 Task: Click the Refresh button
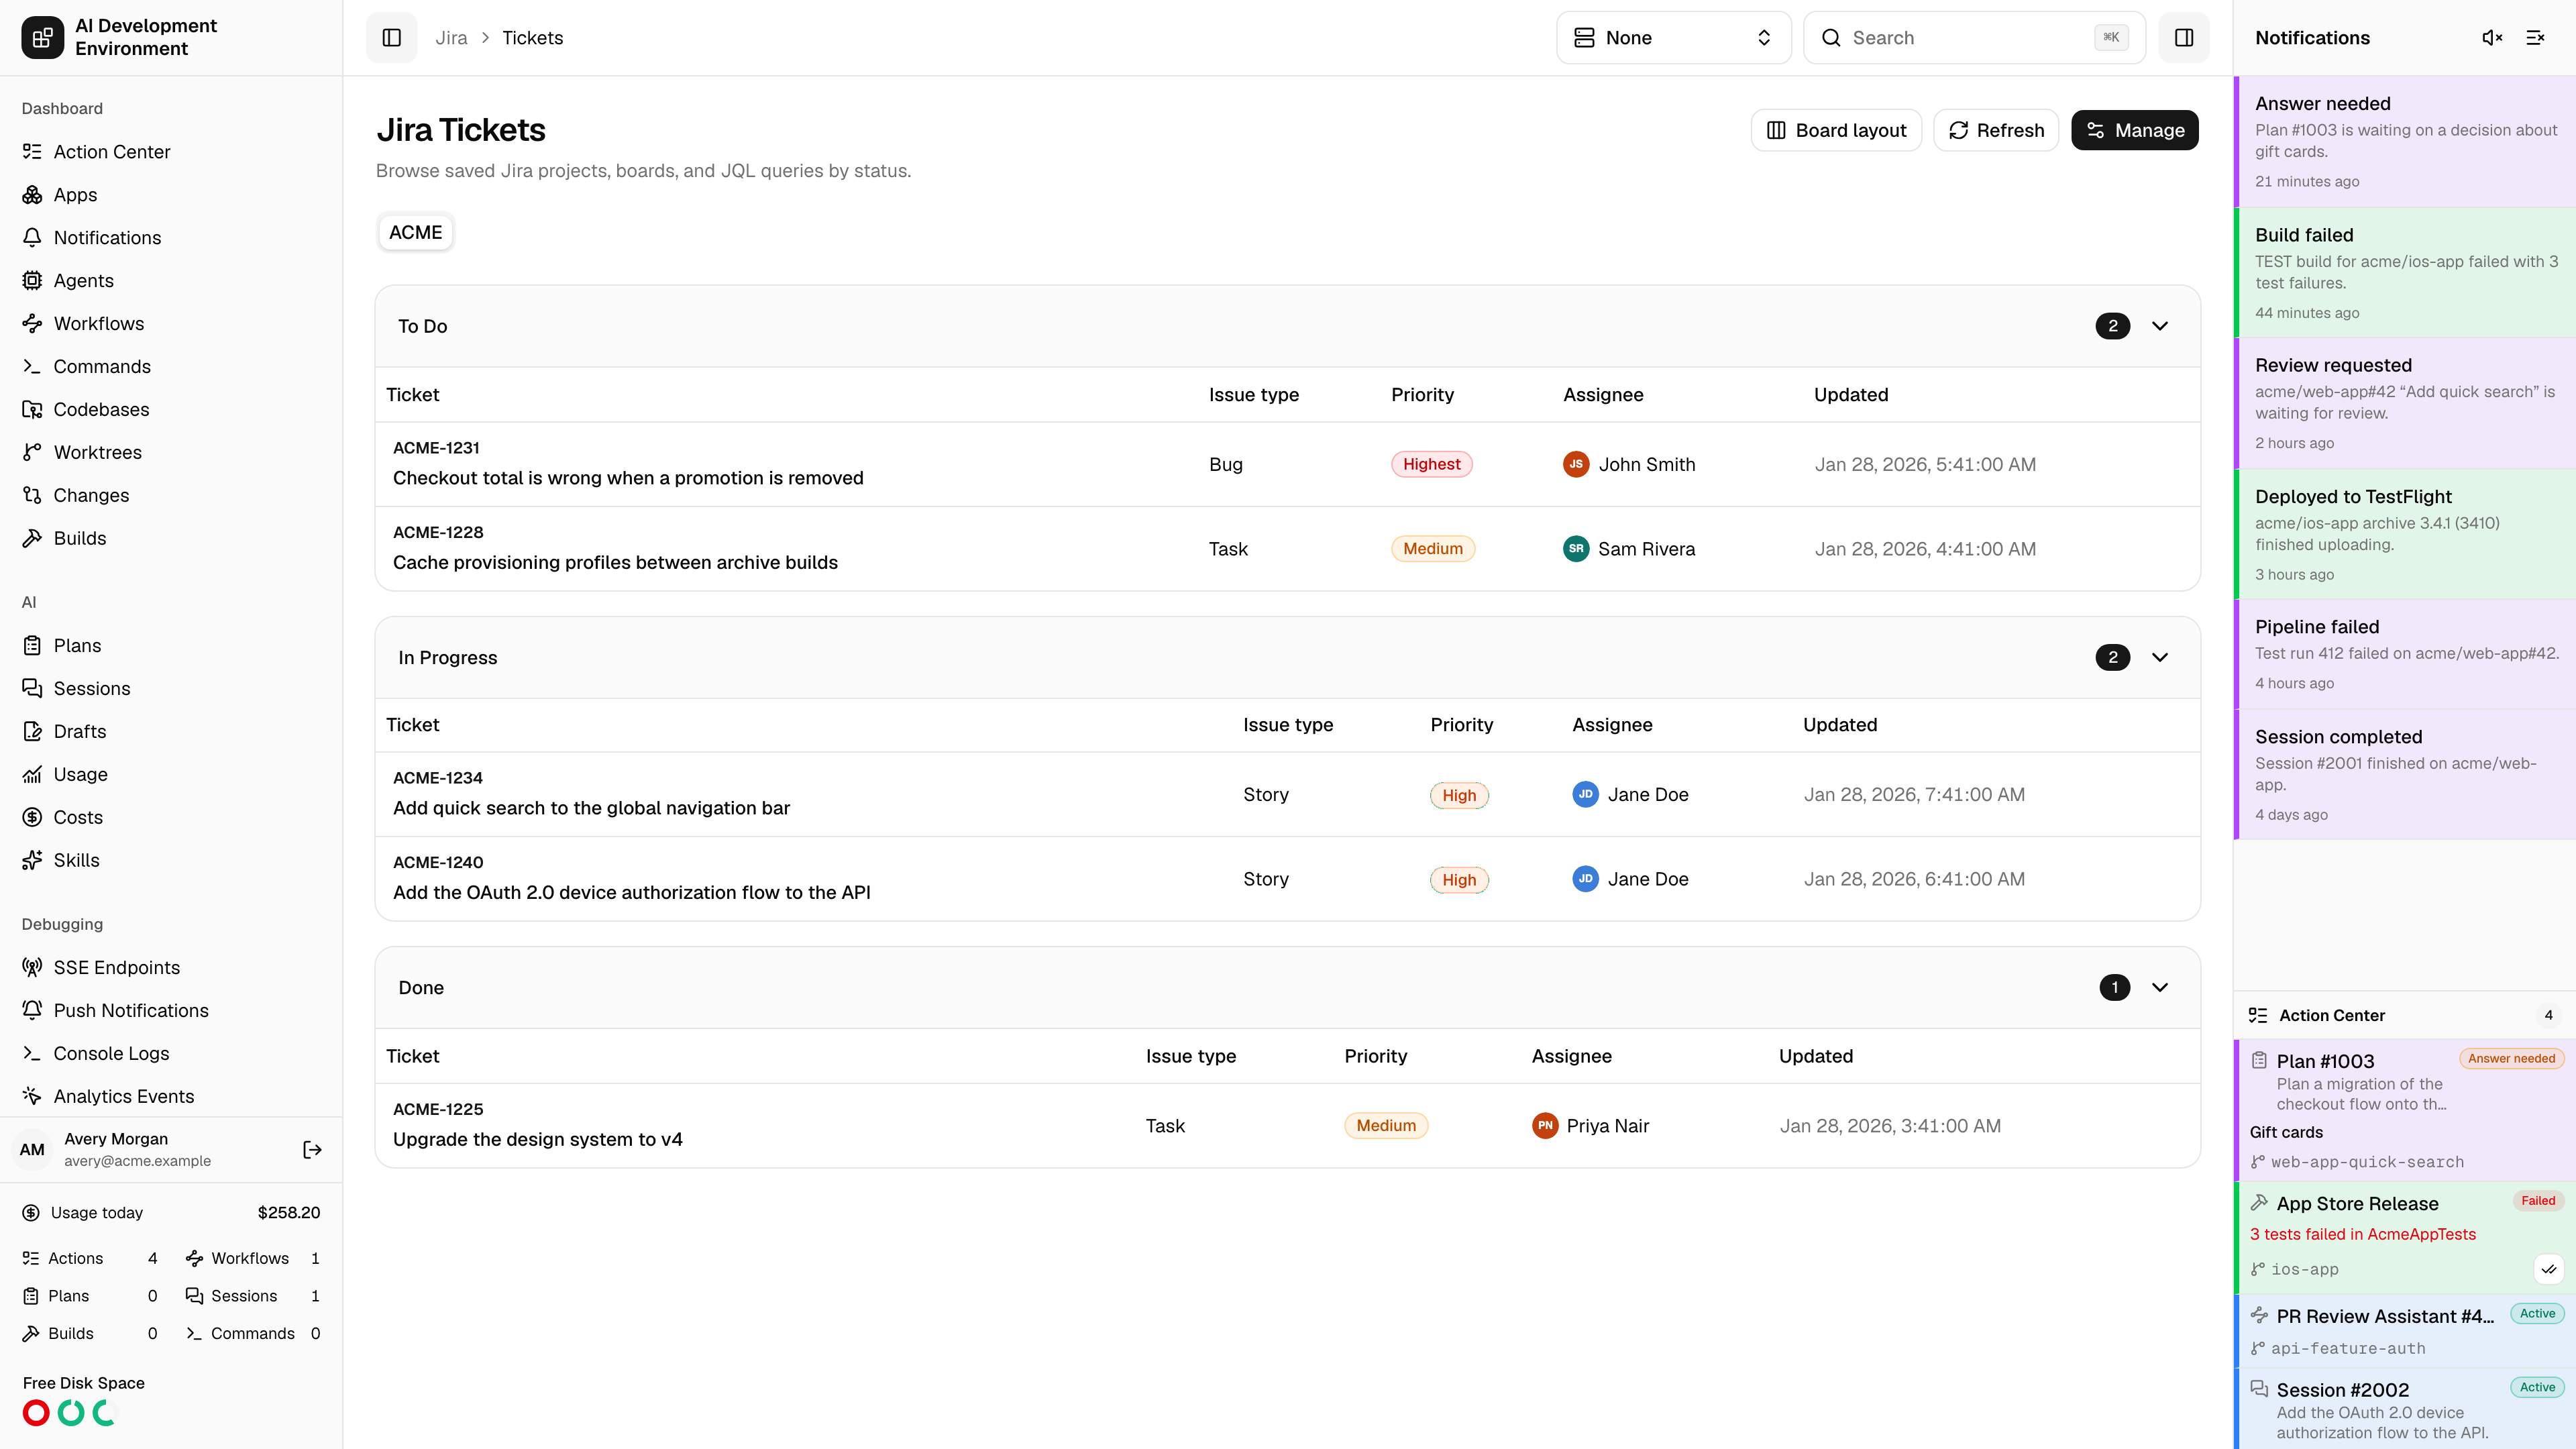[1996, 130]
